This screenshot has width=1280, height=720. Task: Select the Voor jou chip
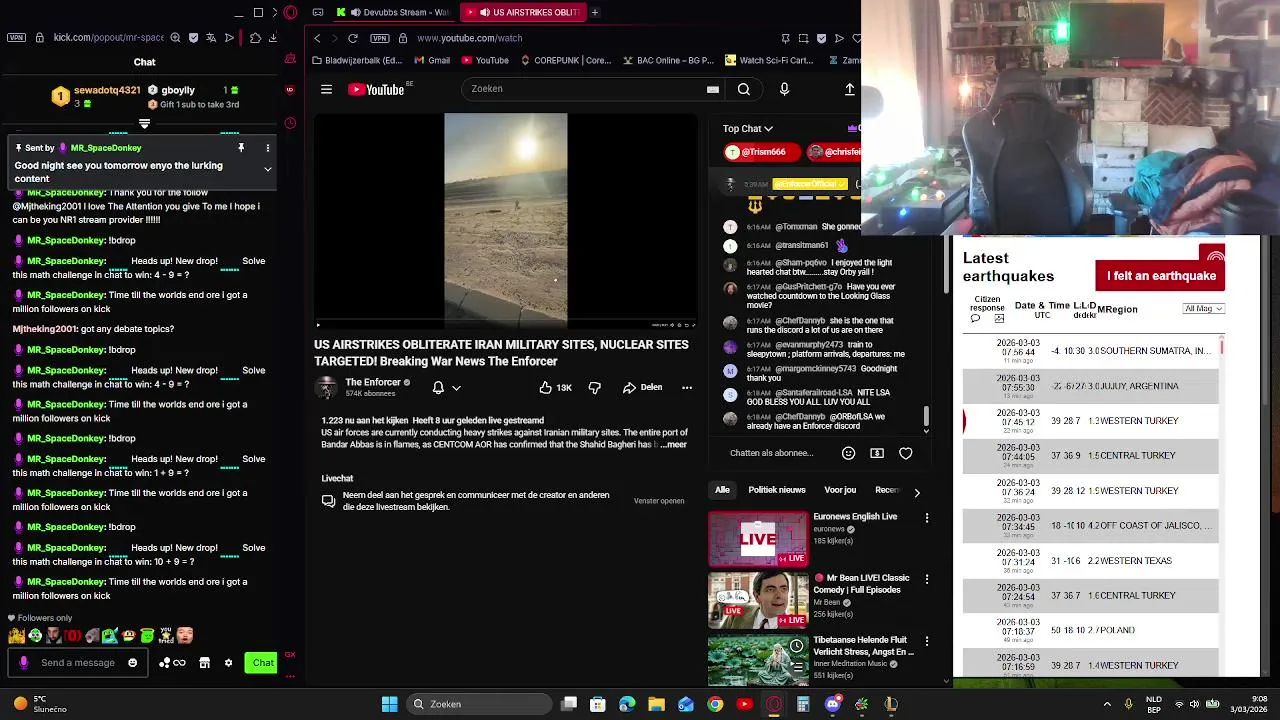tap(840, 490)
